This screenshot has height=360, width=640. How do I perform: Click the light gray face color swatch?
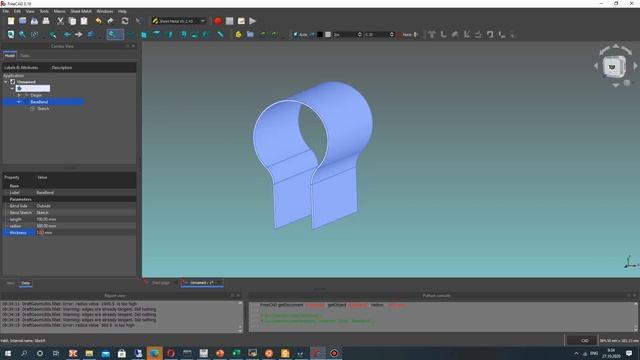tap(328, 35)
